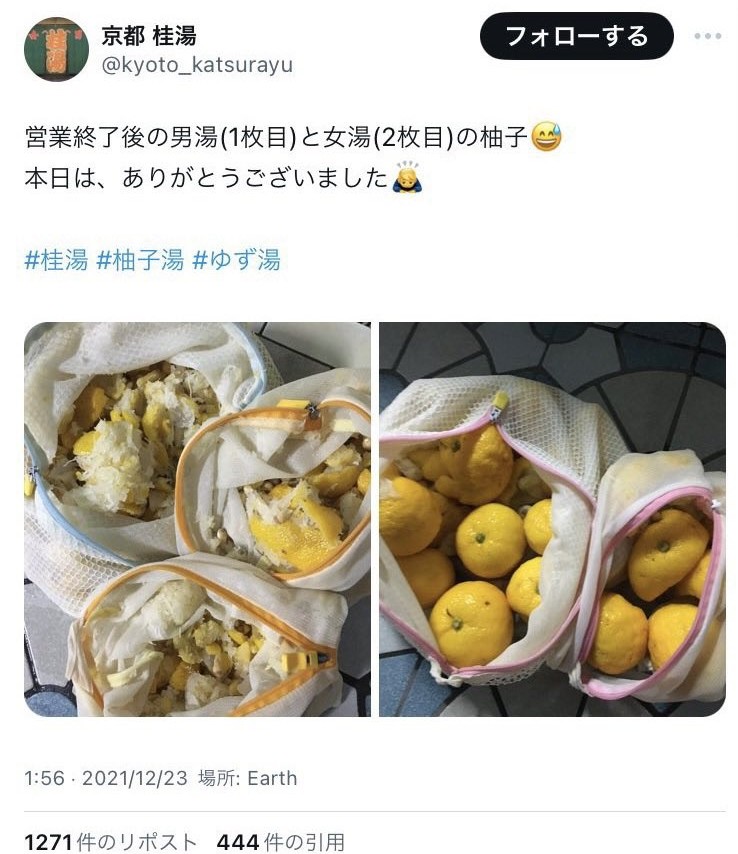This screenshot has width=738, height=854.
Task: Open the #ゆず湯 hashtag
Action: [x=236, y=260]
